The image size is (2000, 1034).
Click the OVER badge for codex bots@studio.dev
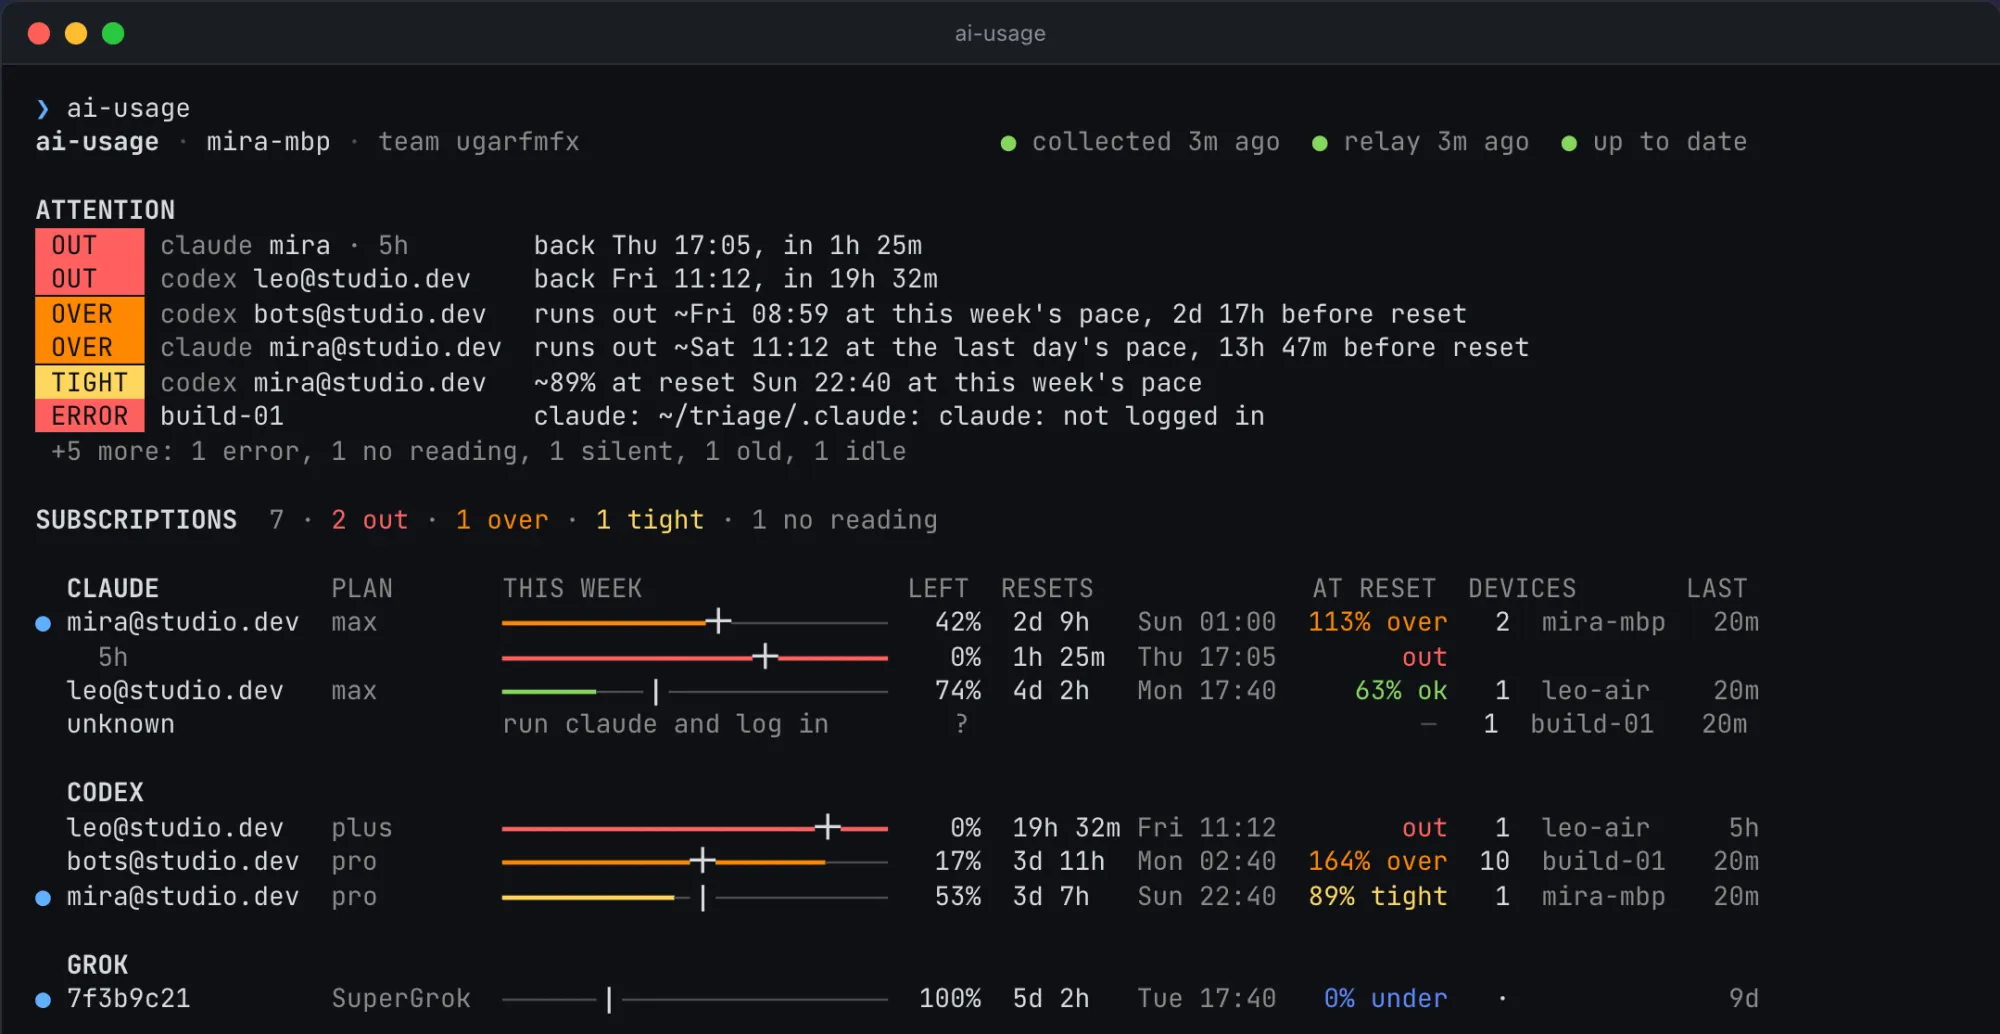pos(90,314)
